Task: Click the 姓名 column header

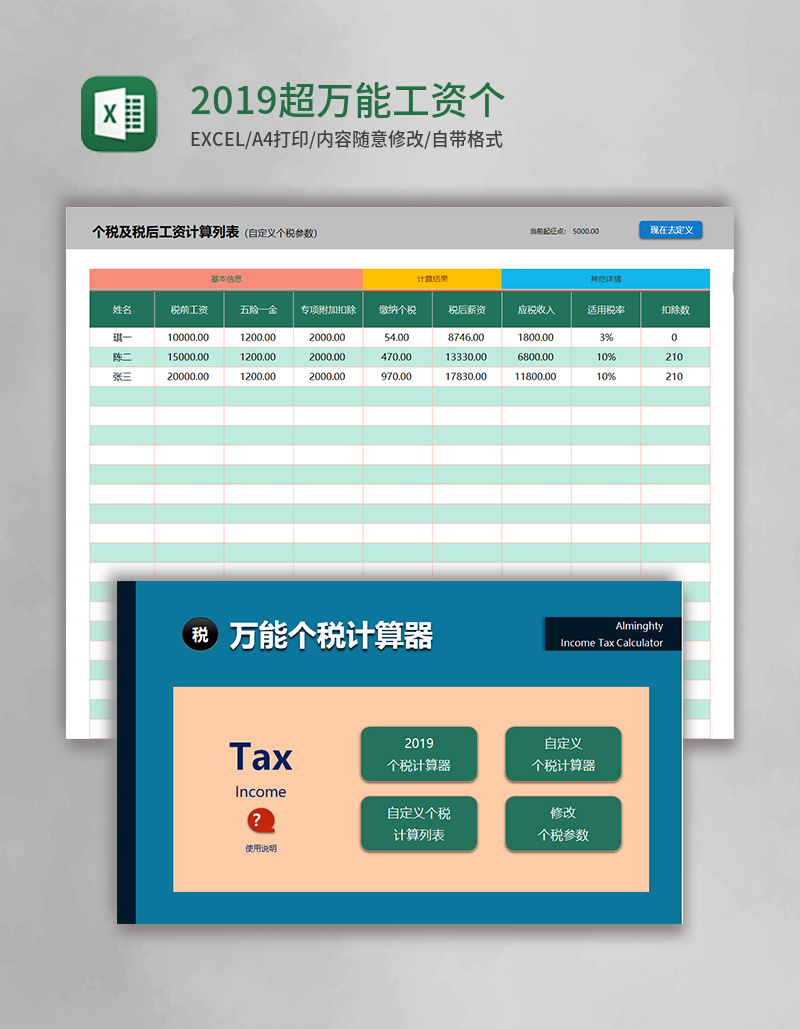Action: coord(121,309)
